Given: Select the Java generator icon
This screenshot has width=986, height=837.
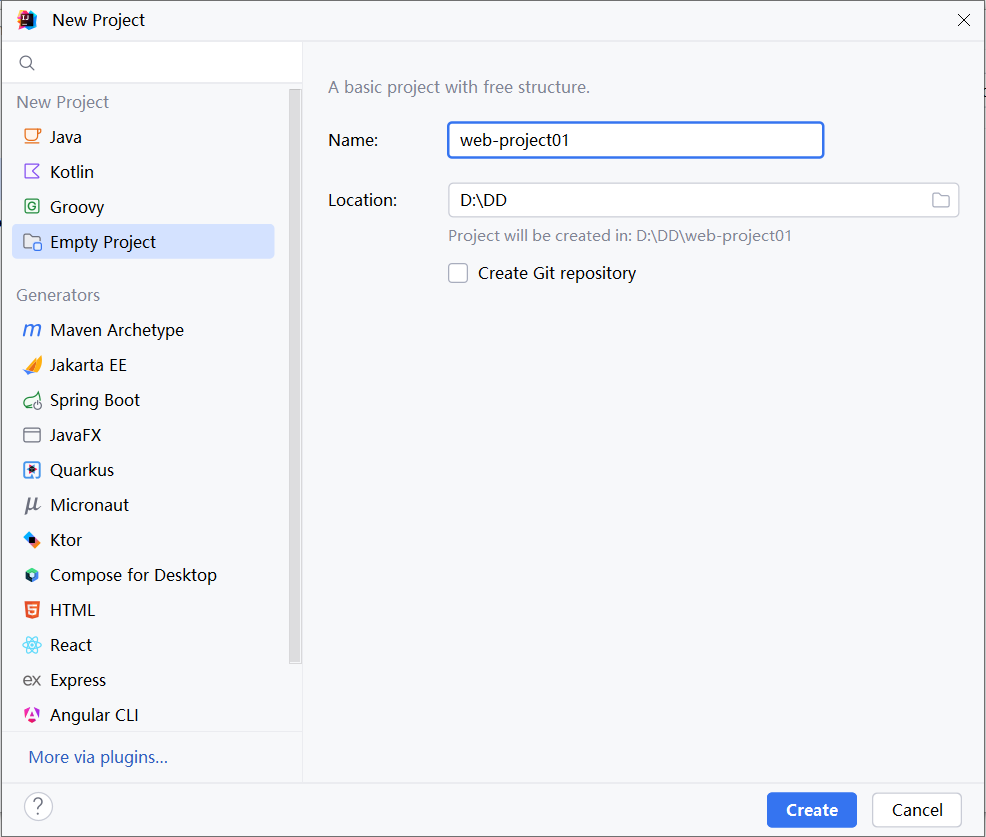Looking at the screenshot, I should pyautogui.click(x=33, y=136).
